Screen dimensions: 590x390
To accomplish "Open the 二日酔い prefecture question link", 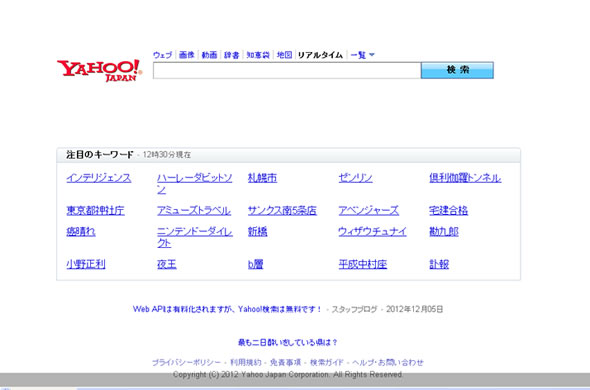I will click(288, 343).
